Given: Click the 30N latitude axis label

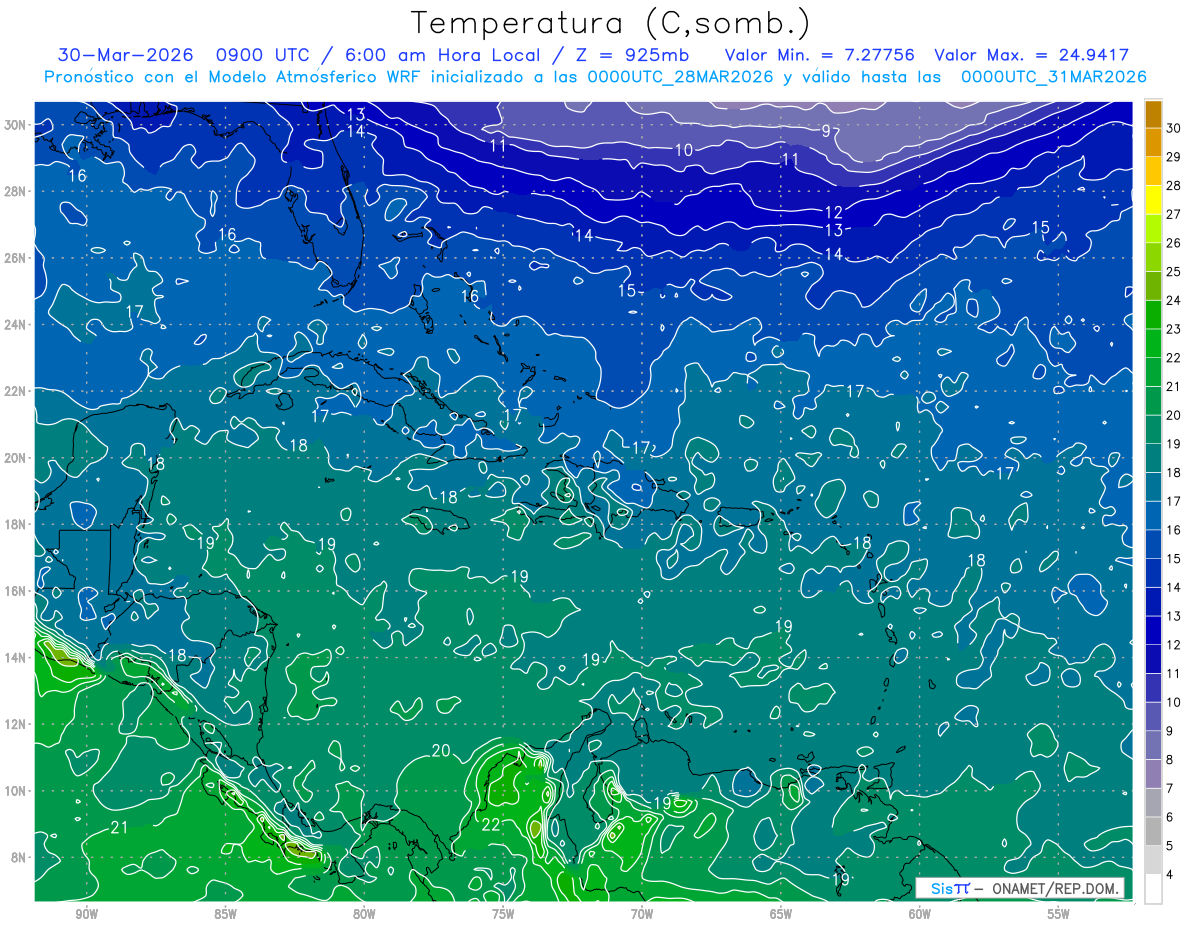Looking at the screenshot, I should 14,125.
